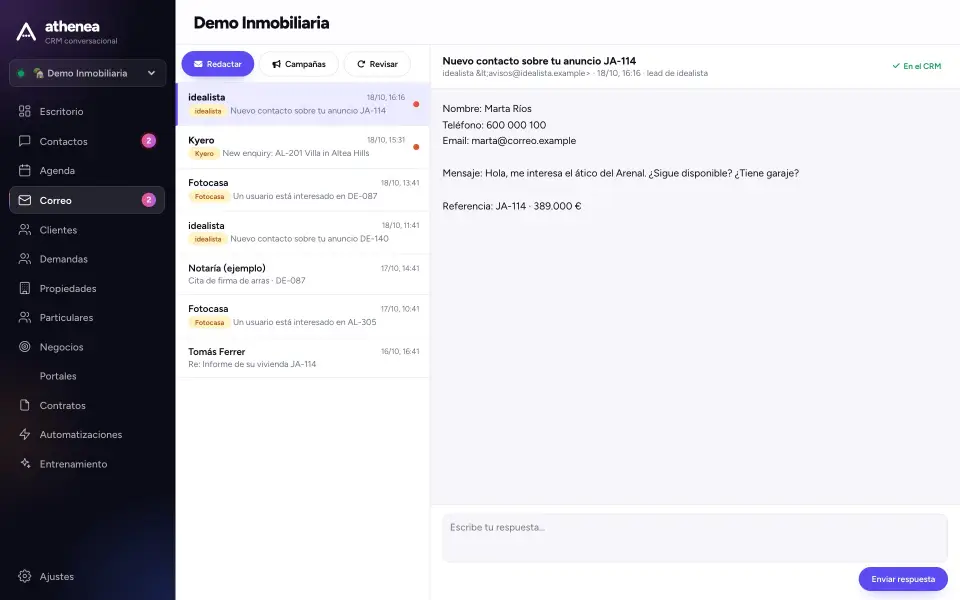Open Kyero email about AL-201 Villa
The height and width of the screenshot is (600, 960).
tap(303, 147)
